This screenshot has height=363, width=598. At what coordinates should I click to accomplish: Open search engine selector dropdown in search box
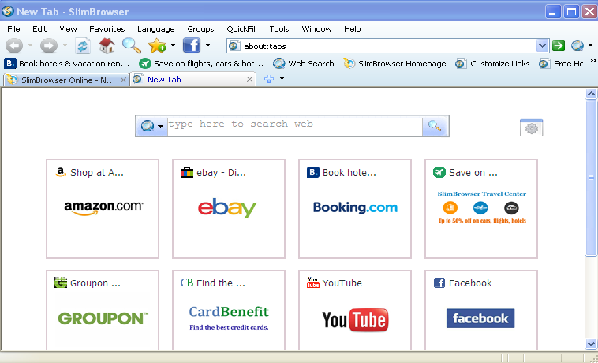click(x=151, y=126)
